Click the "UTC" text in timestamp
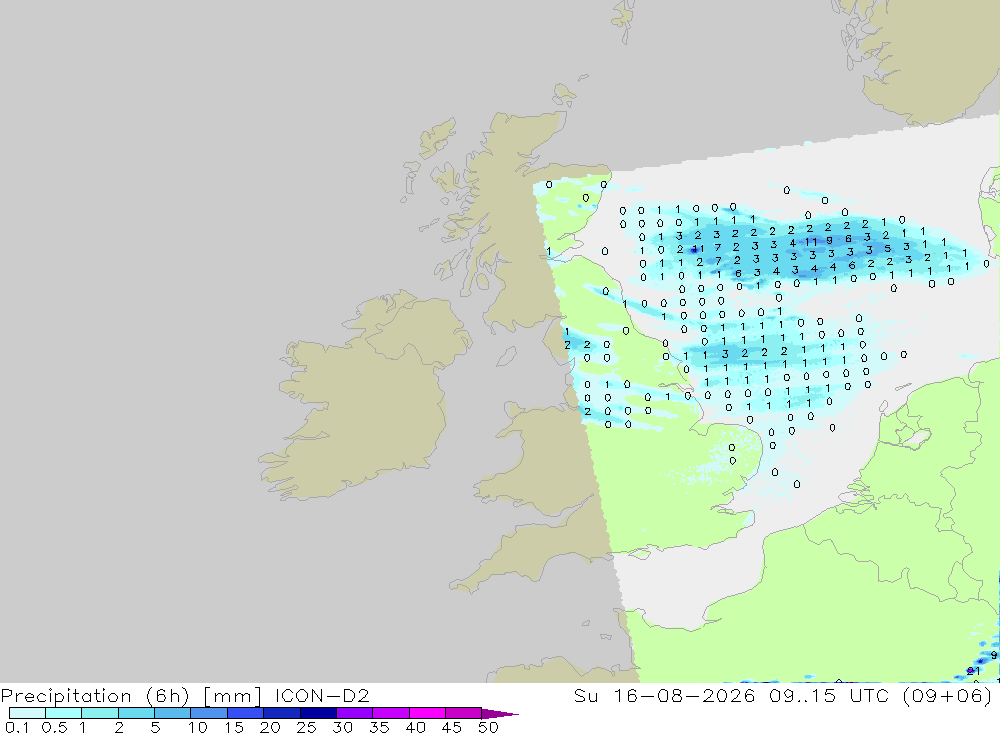This screenshot has height=733, width=1000. pos(869,695)
